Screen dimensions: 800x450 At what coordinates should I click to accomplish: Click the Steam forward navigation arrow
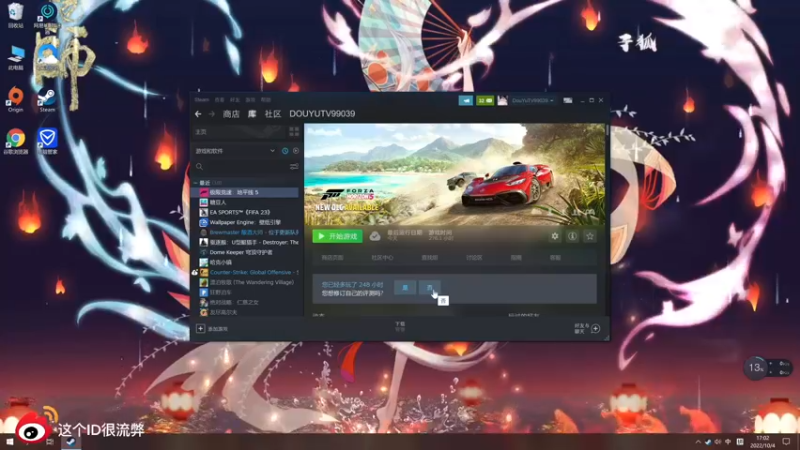[211, 114]
